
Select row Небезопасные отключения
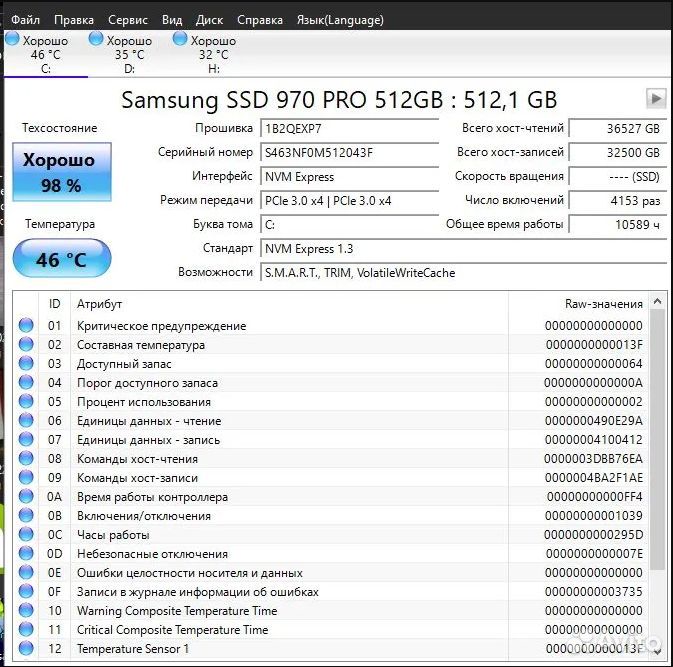(x=331, y=554)
